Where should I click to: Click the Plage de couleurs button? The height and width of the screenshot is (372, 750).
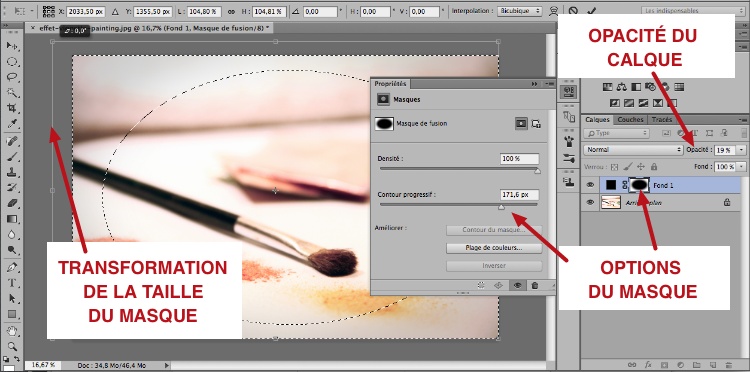pyautogui.click(x=494, y=248)
